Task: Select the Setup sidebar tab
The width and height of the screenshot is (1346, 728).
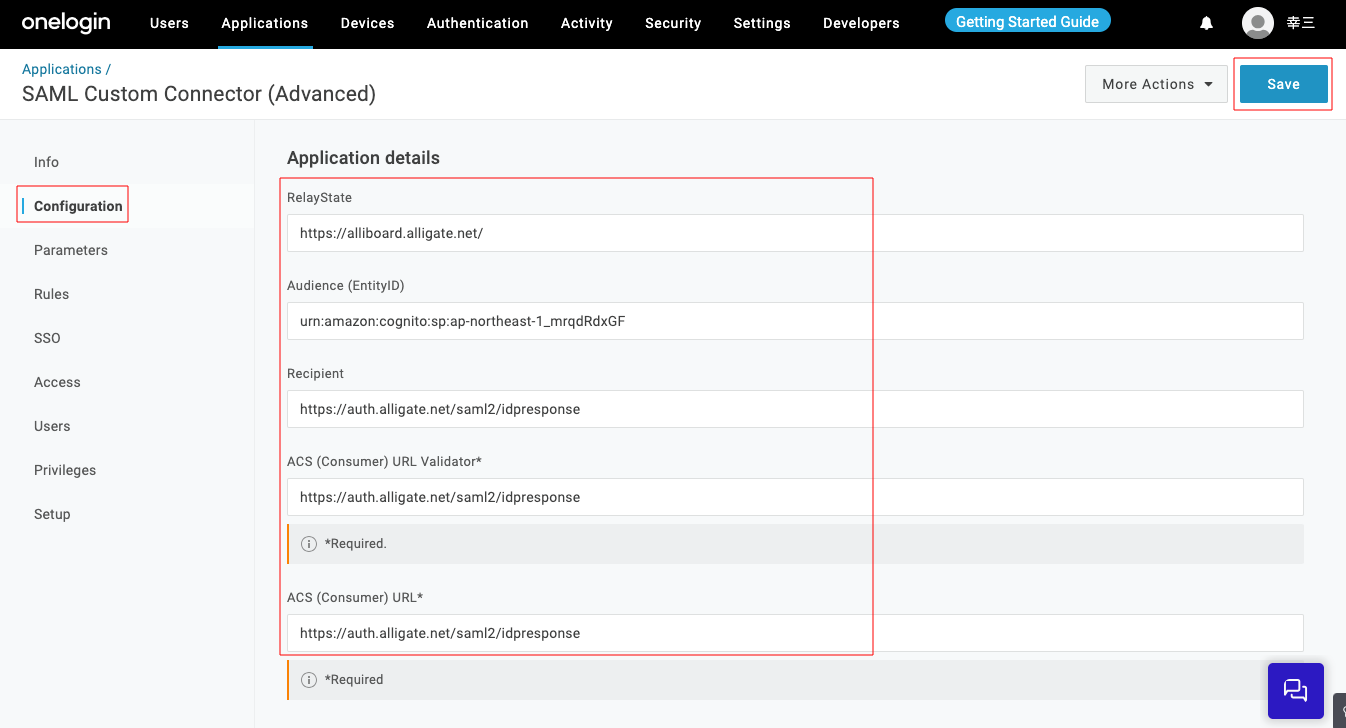Action: tap(52, 514)
